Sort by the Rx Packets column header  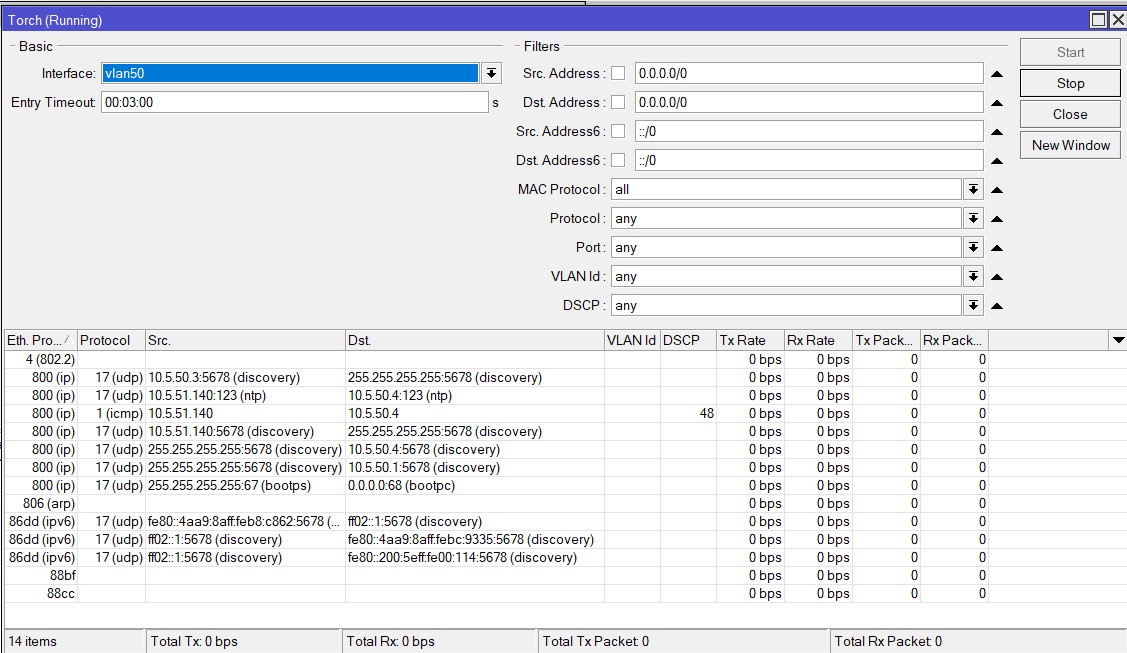[x=954, y=340]
